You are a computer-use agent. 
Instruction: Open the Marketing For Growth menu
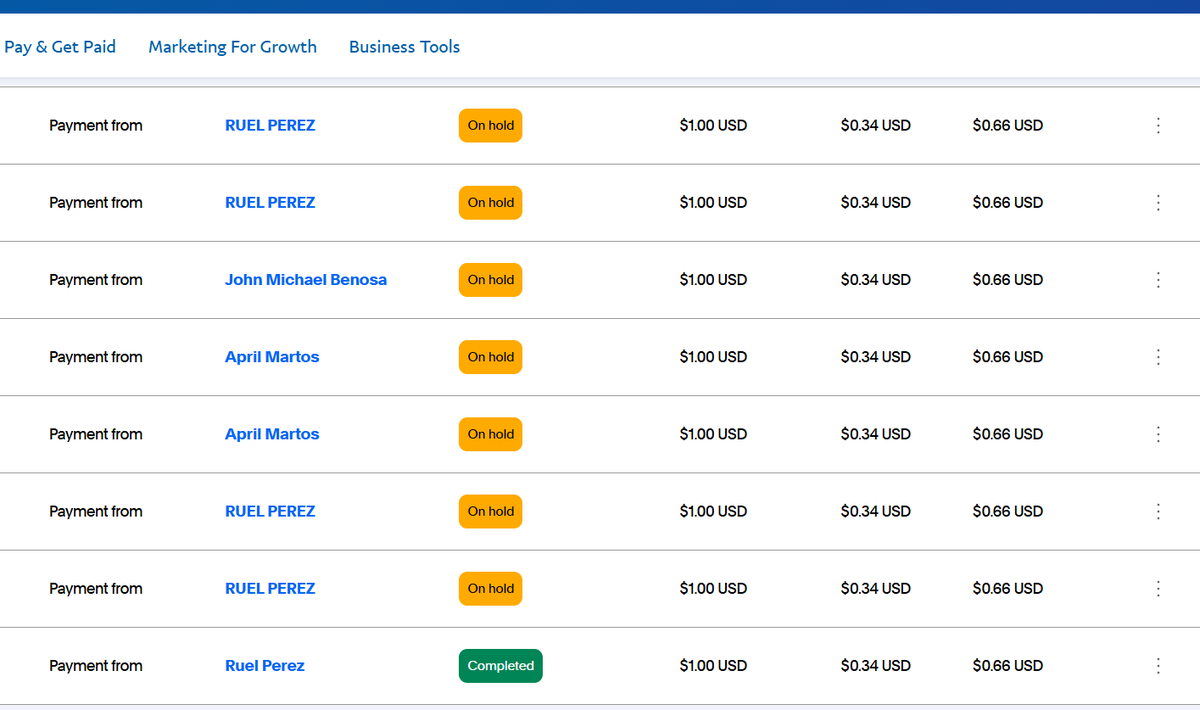click(x=232, y=47)
